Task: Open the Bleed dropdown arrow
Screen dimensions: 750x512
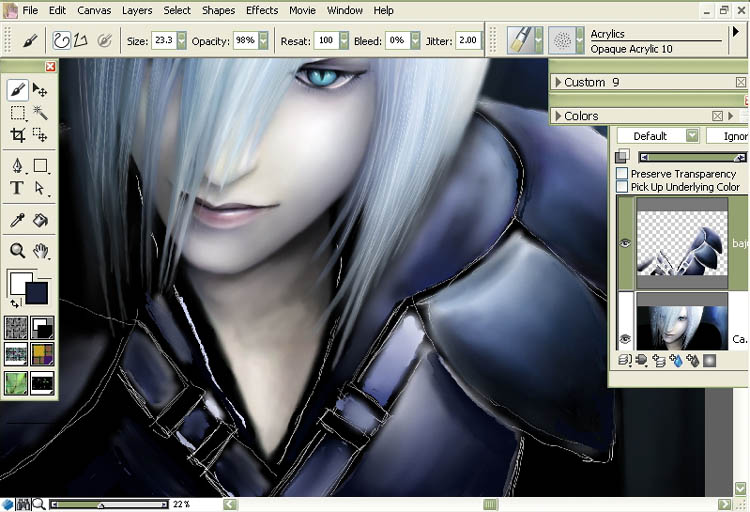Action: pos(415,41)
